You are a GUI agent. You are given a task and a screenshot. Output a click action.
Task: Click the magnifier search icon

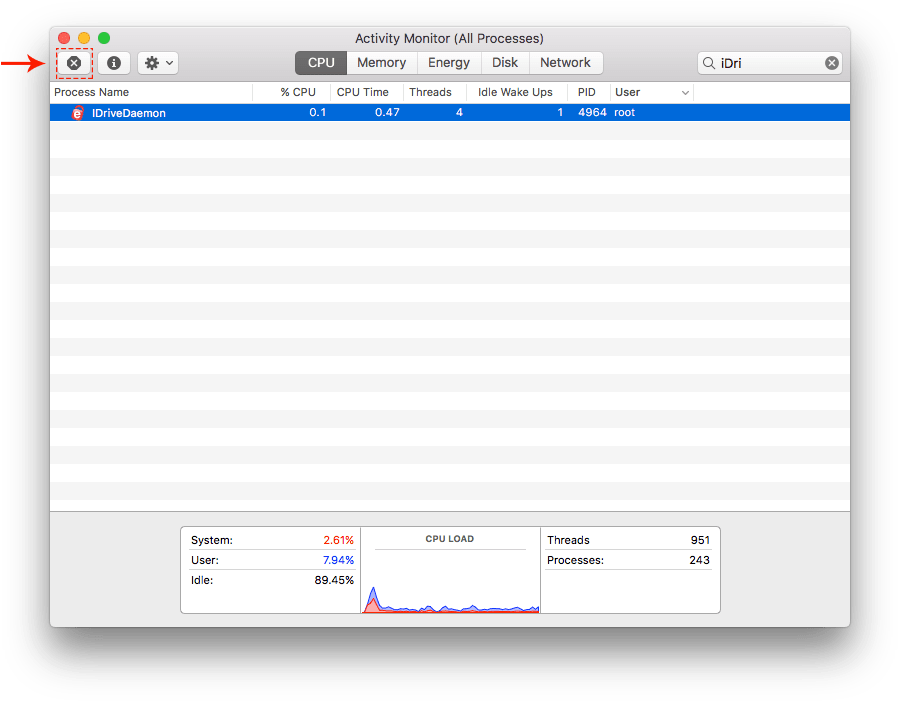(x=709, y=63)
